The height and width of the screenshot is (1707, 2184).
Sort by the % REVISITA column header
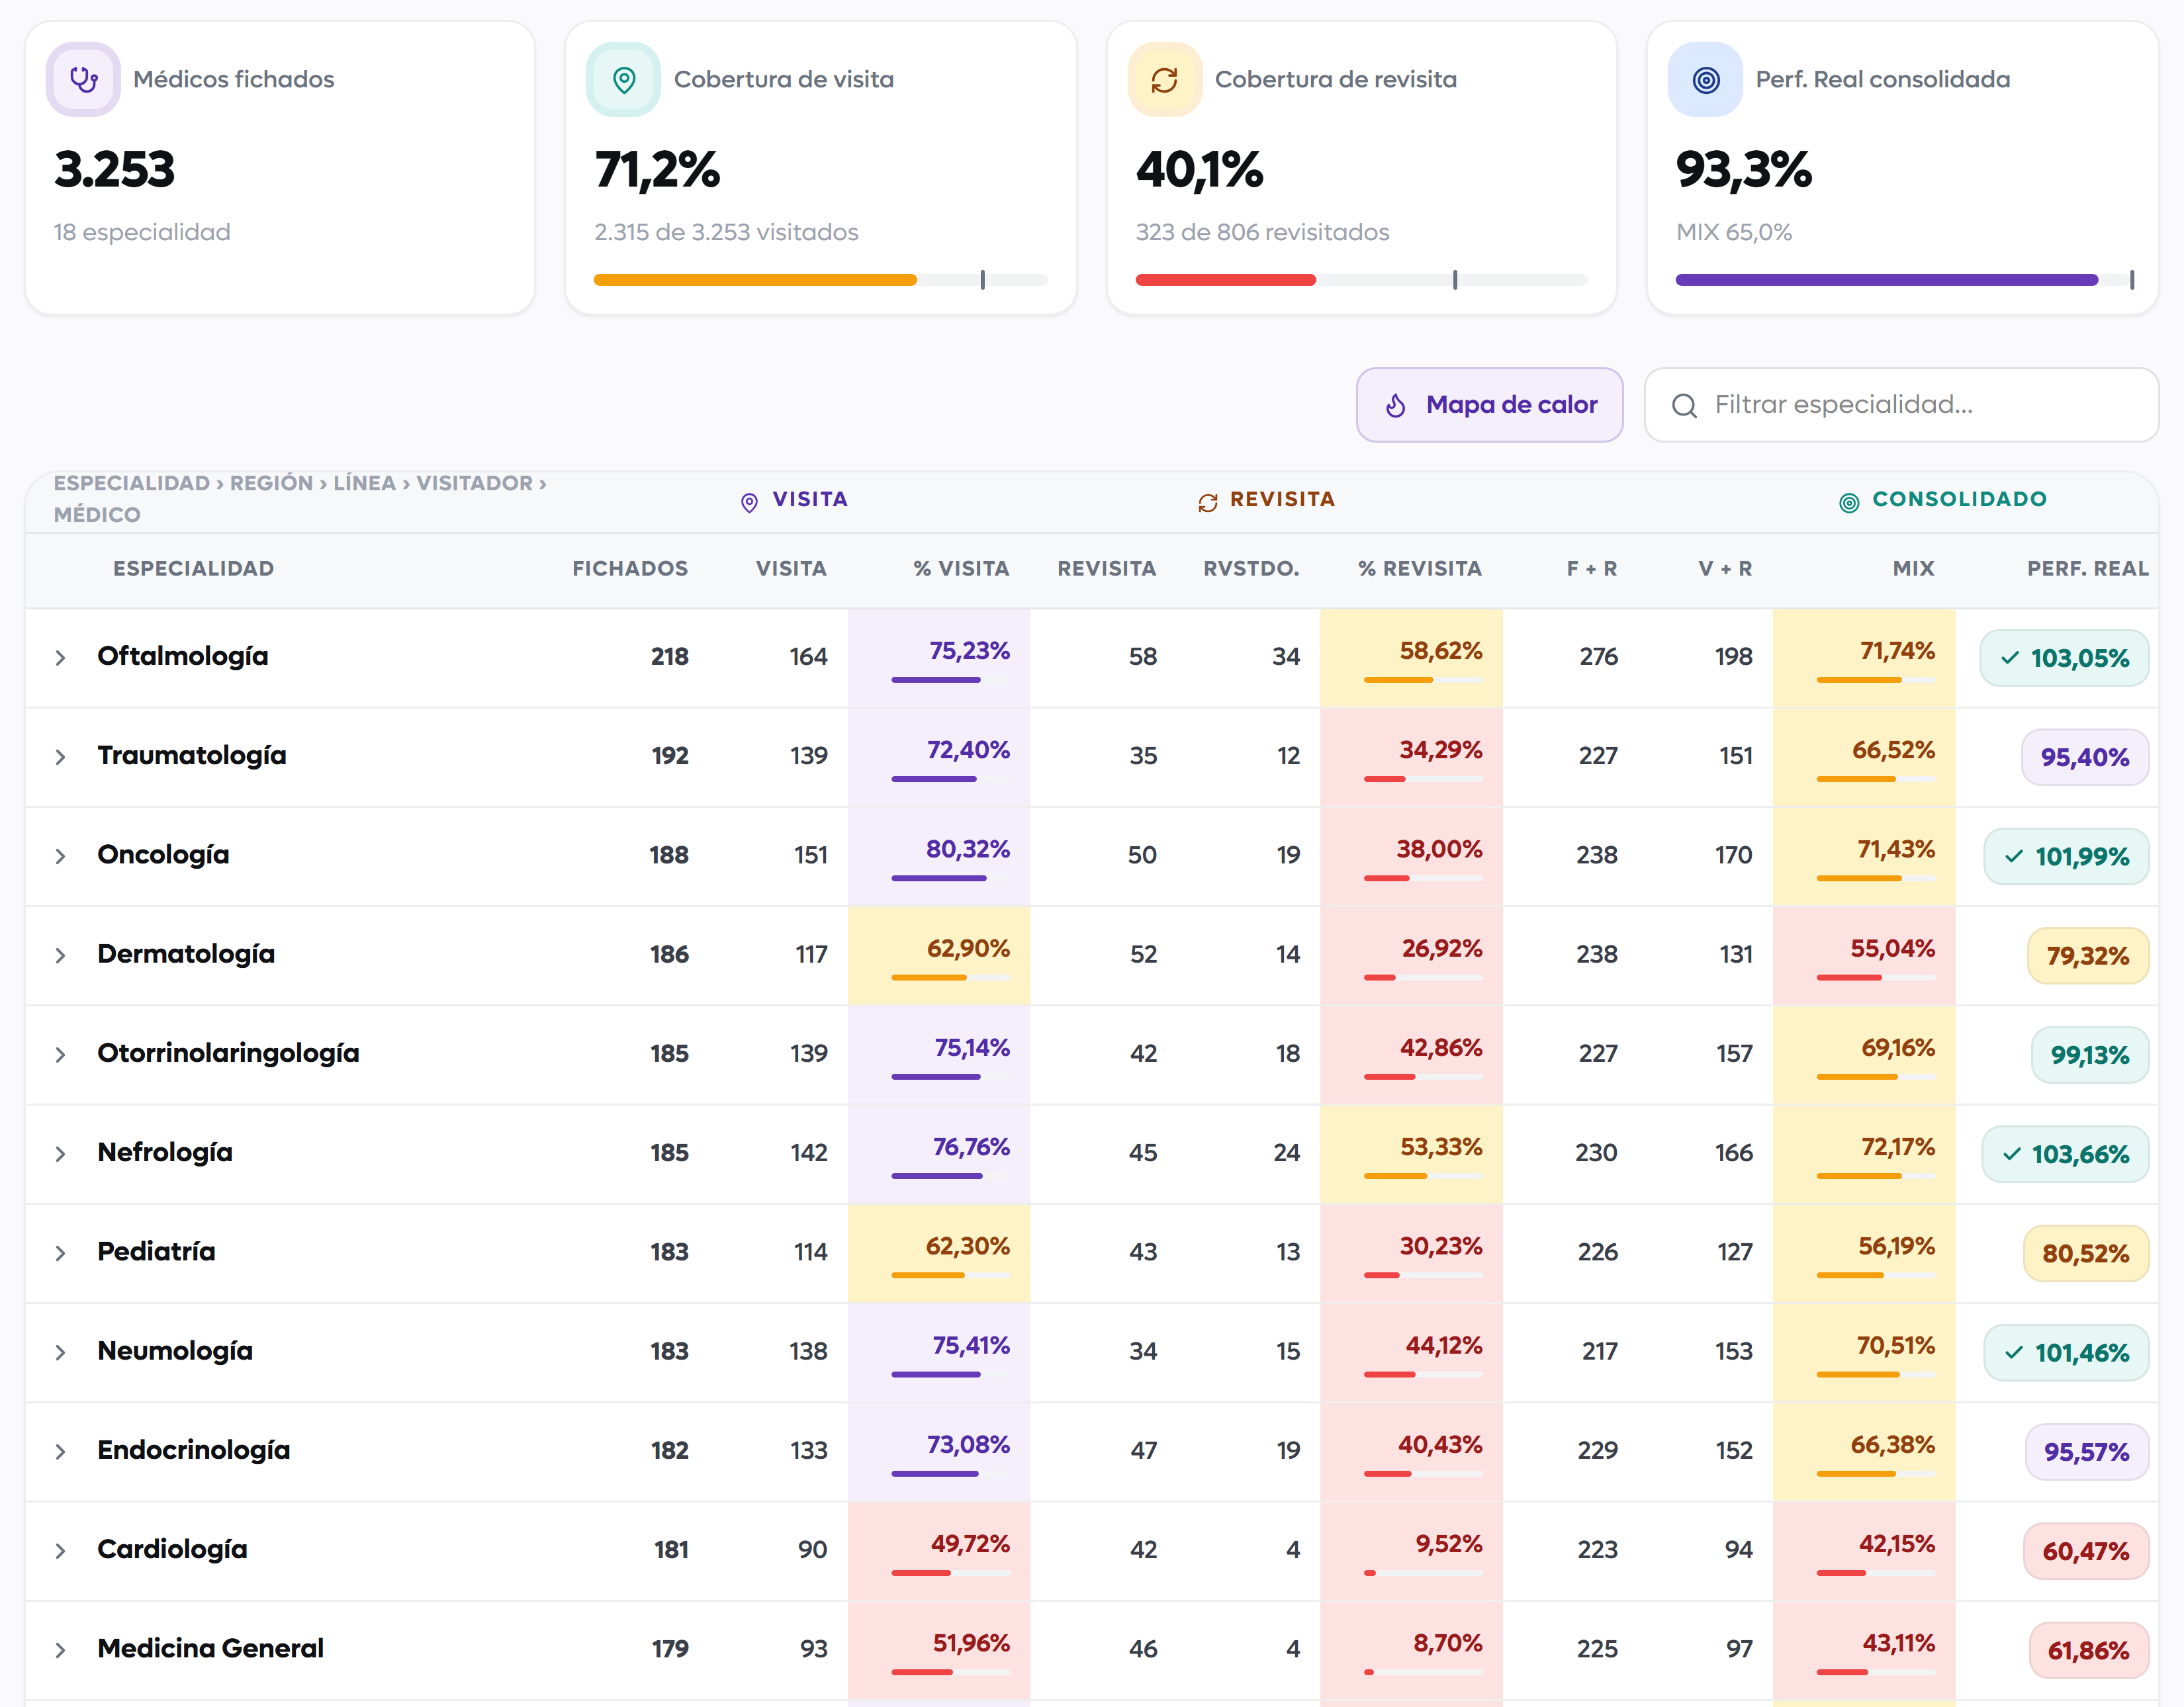(x=1420, y=569)
